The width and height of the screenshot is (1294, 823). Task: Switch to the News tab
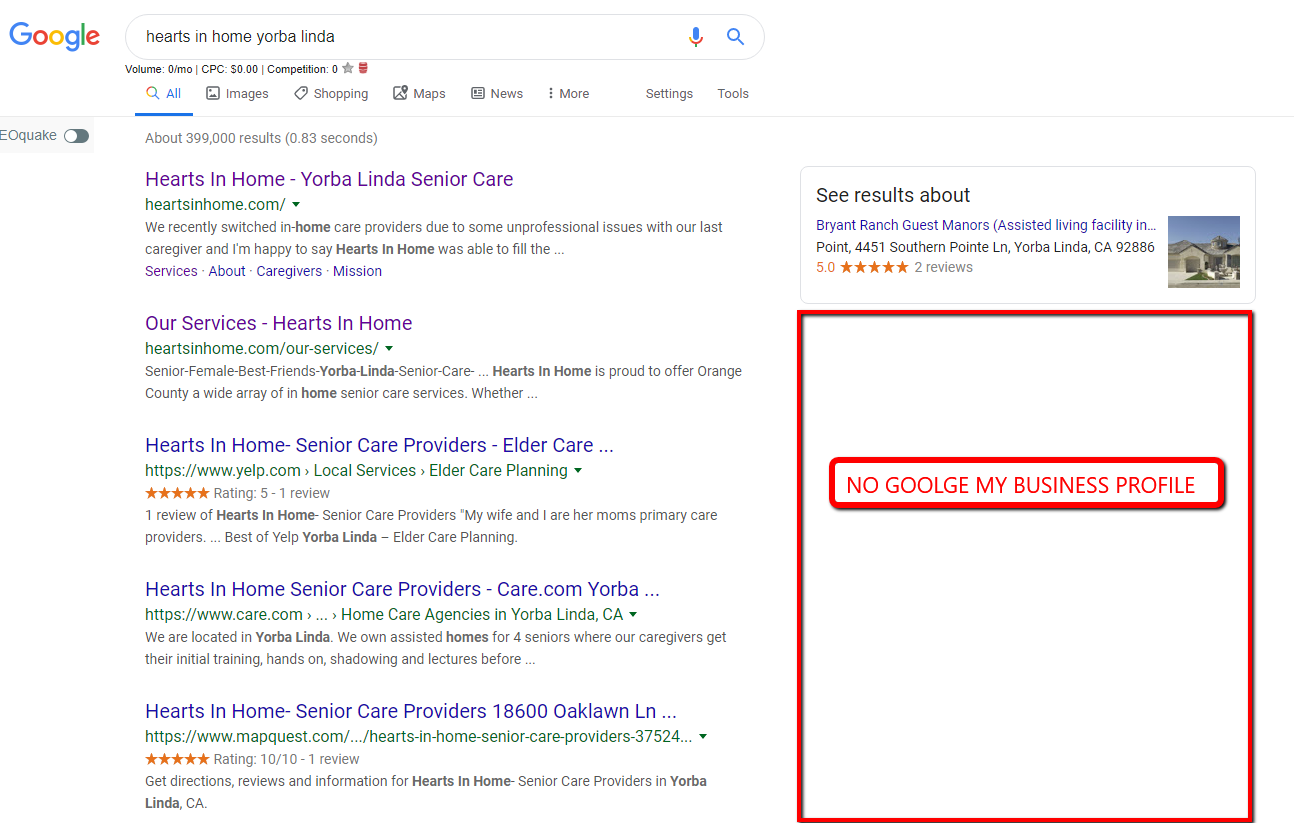coord(497,93)
